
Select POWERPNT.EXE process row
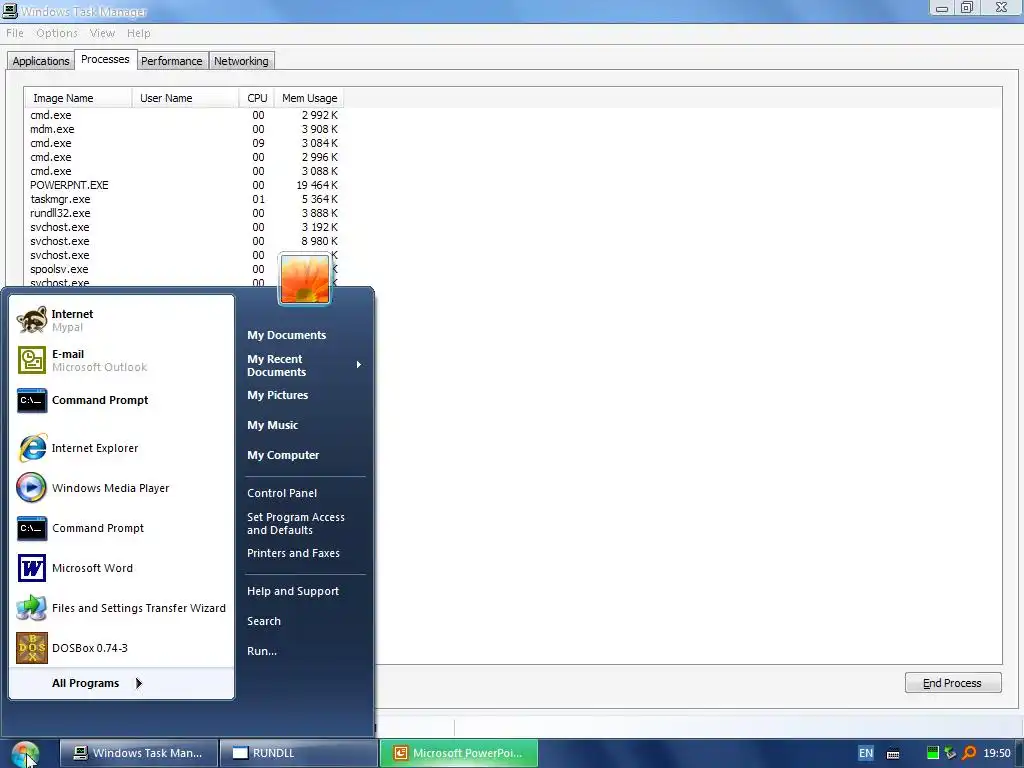coord(184,185)
